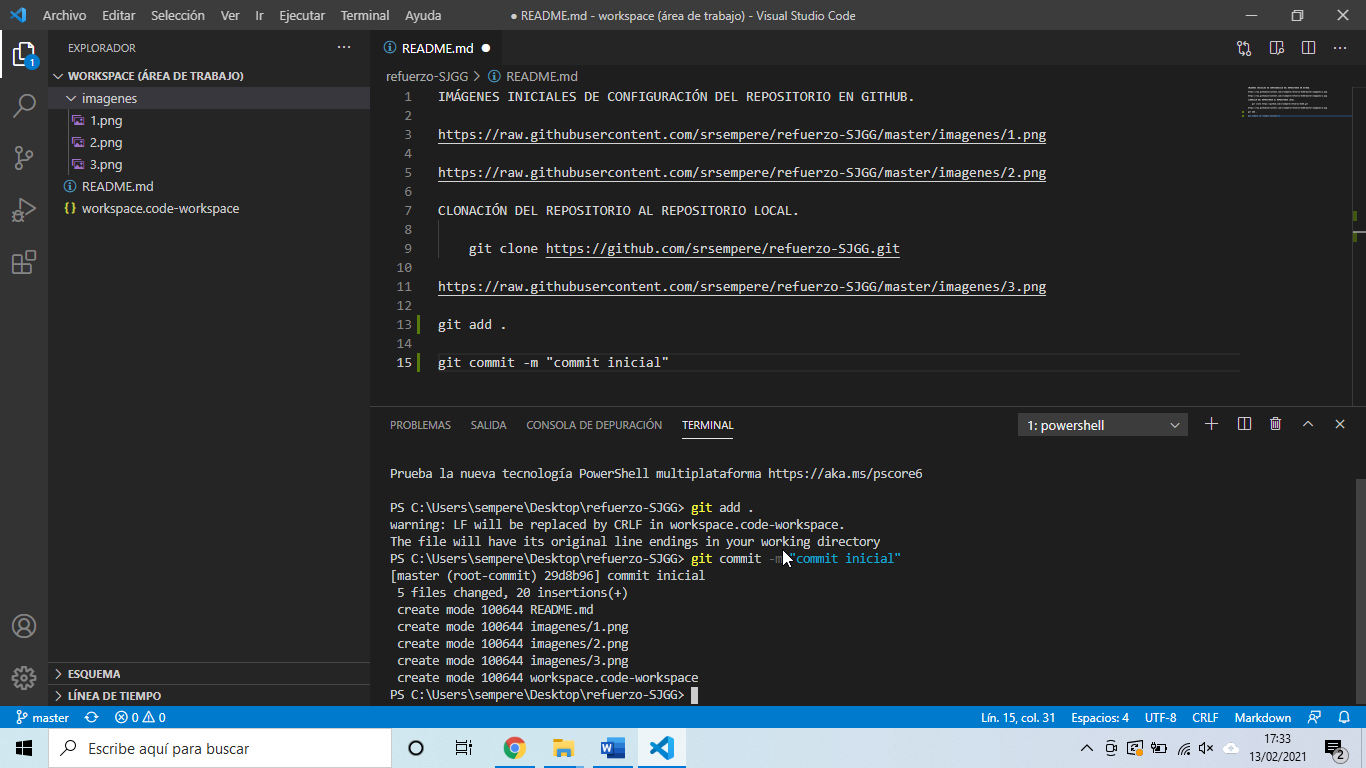Open the Source Control view
This screenshot has width=1366, height=768.
click(24, 157)
